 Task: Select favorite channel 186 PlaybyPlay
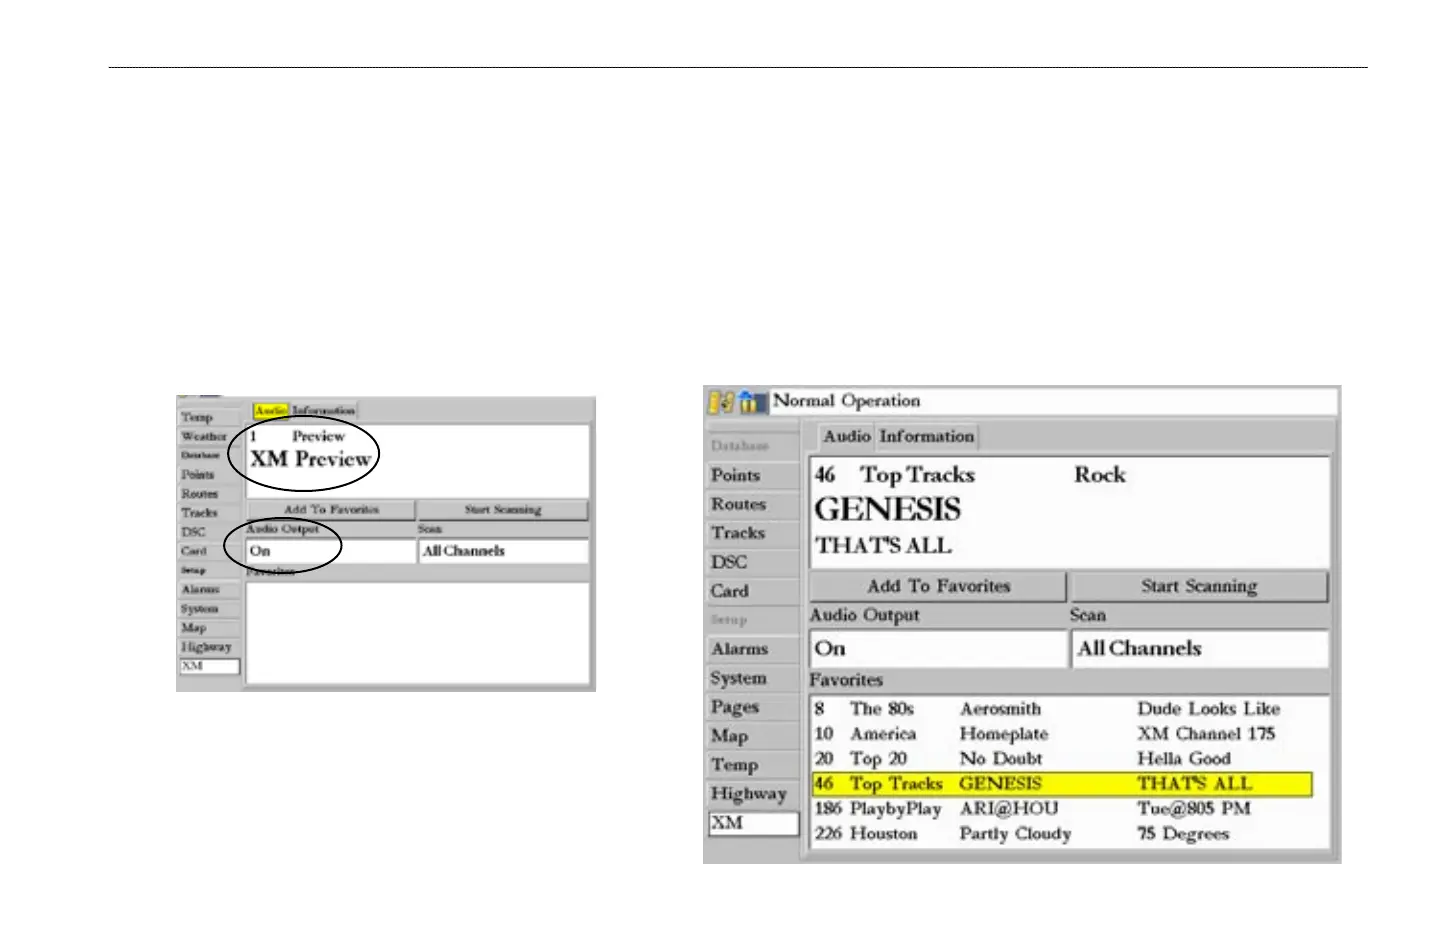coord(1062,809)
